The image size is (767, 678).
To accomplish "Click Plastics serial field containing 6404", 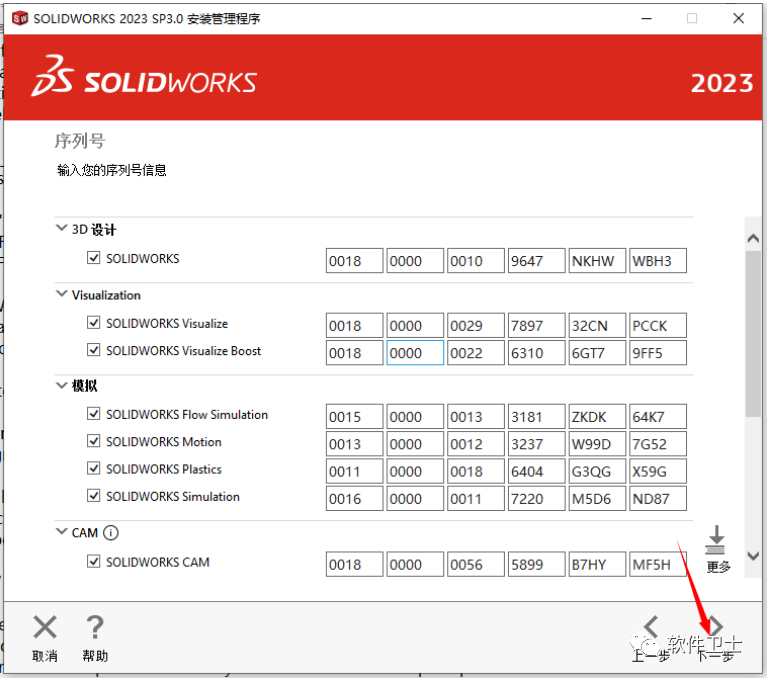I will pos(537,471).
